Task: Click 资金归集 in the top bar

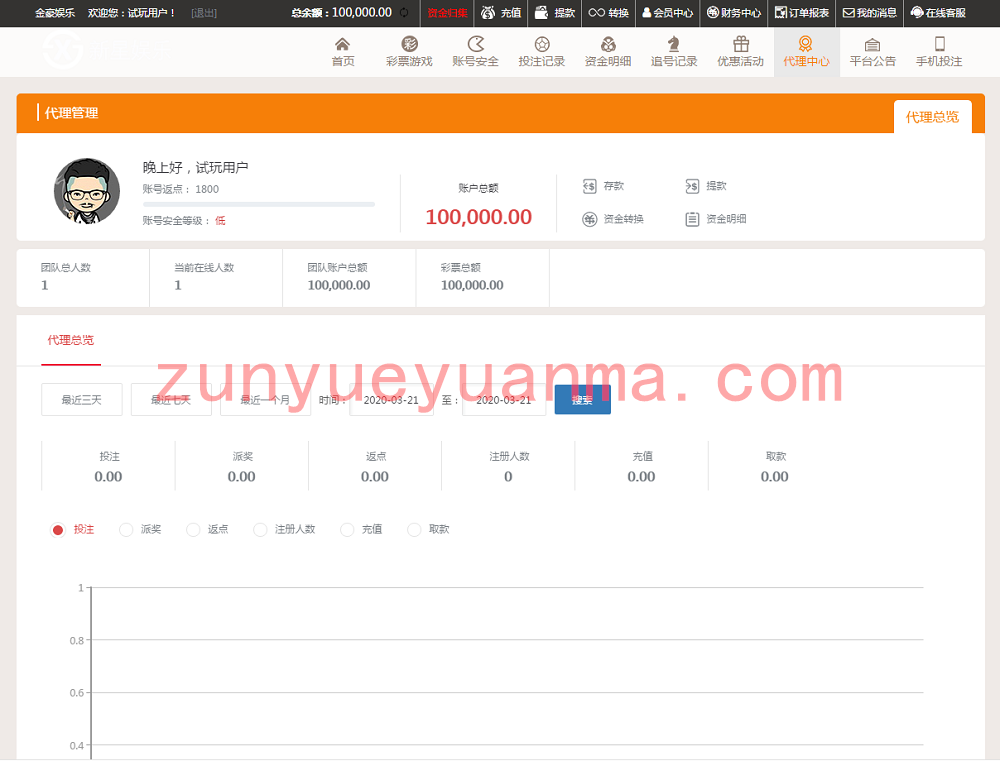Action: point(447,13)
